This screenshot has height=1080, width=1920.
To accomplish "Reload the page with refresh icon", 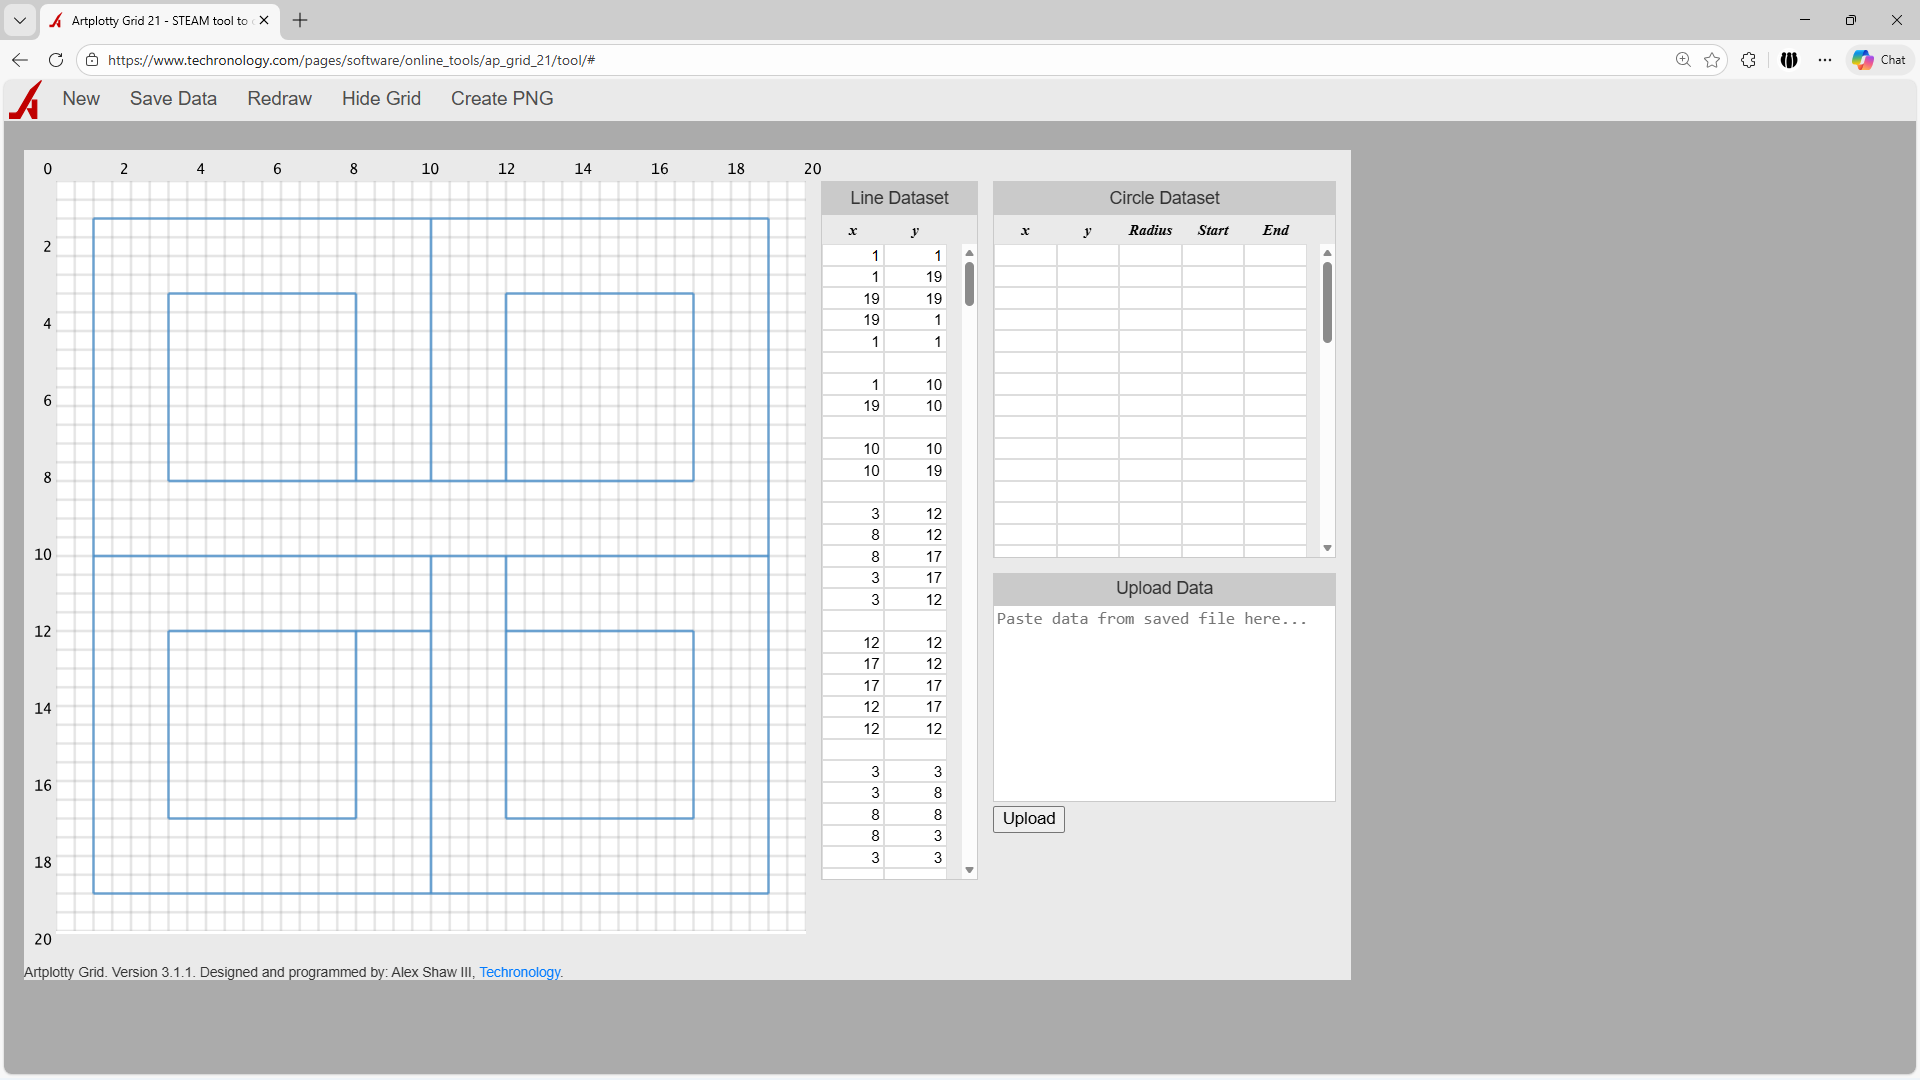I will point(56,60).
